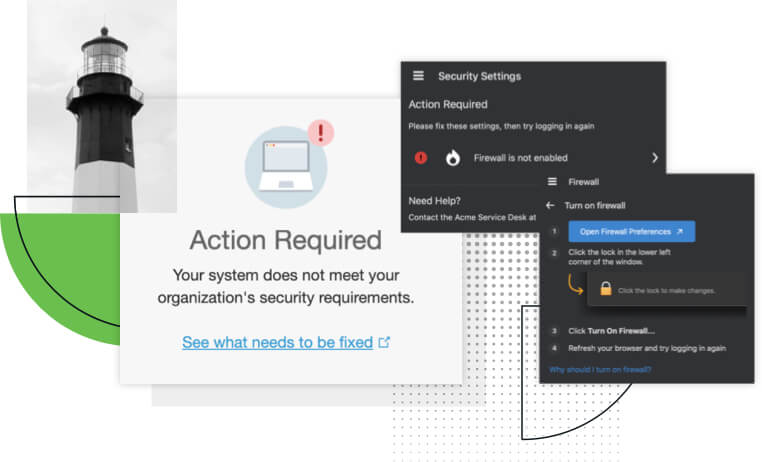Open 'Why should I turn on firewall?' link
The width and height of the screenshot is (762, 462).
(x=600, y=369)
